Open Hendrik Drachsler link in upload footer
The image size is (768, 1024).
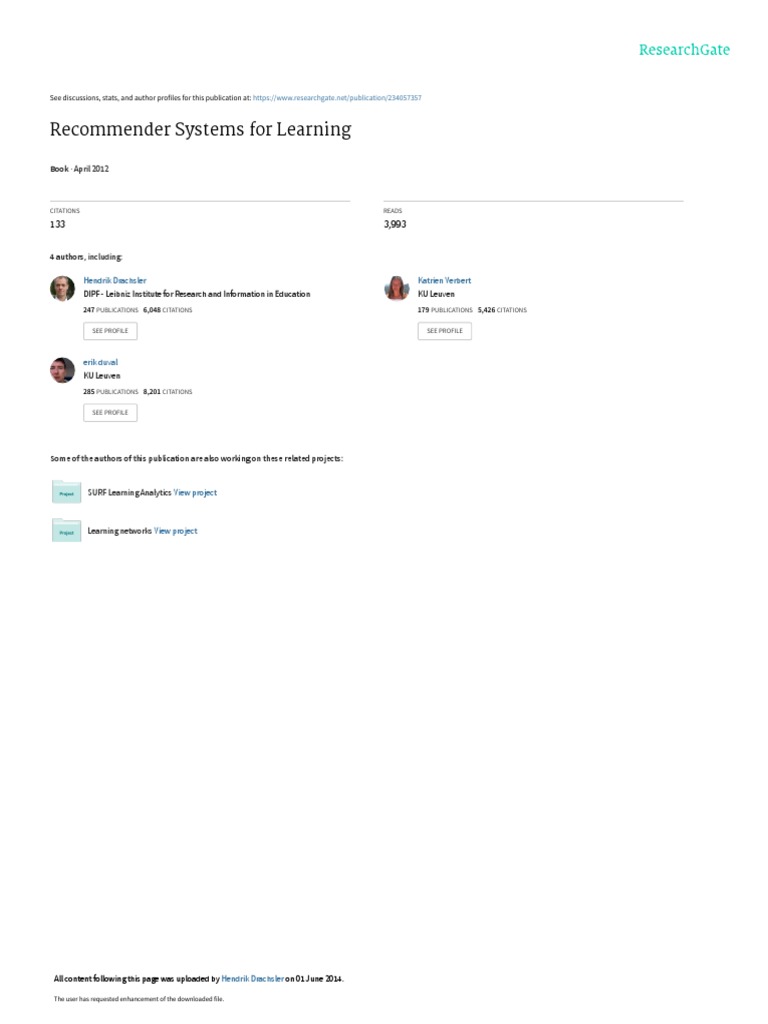[x=253, y=978]
